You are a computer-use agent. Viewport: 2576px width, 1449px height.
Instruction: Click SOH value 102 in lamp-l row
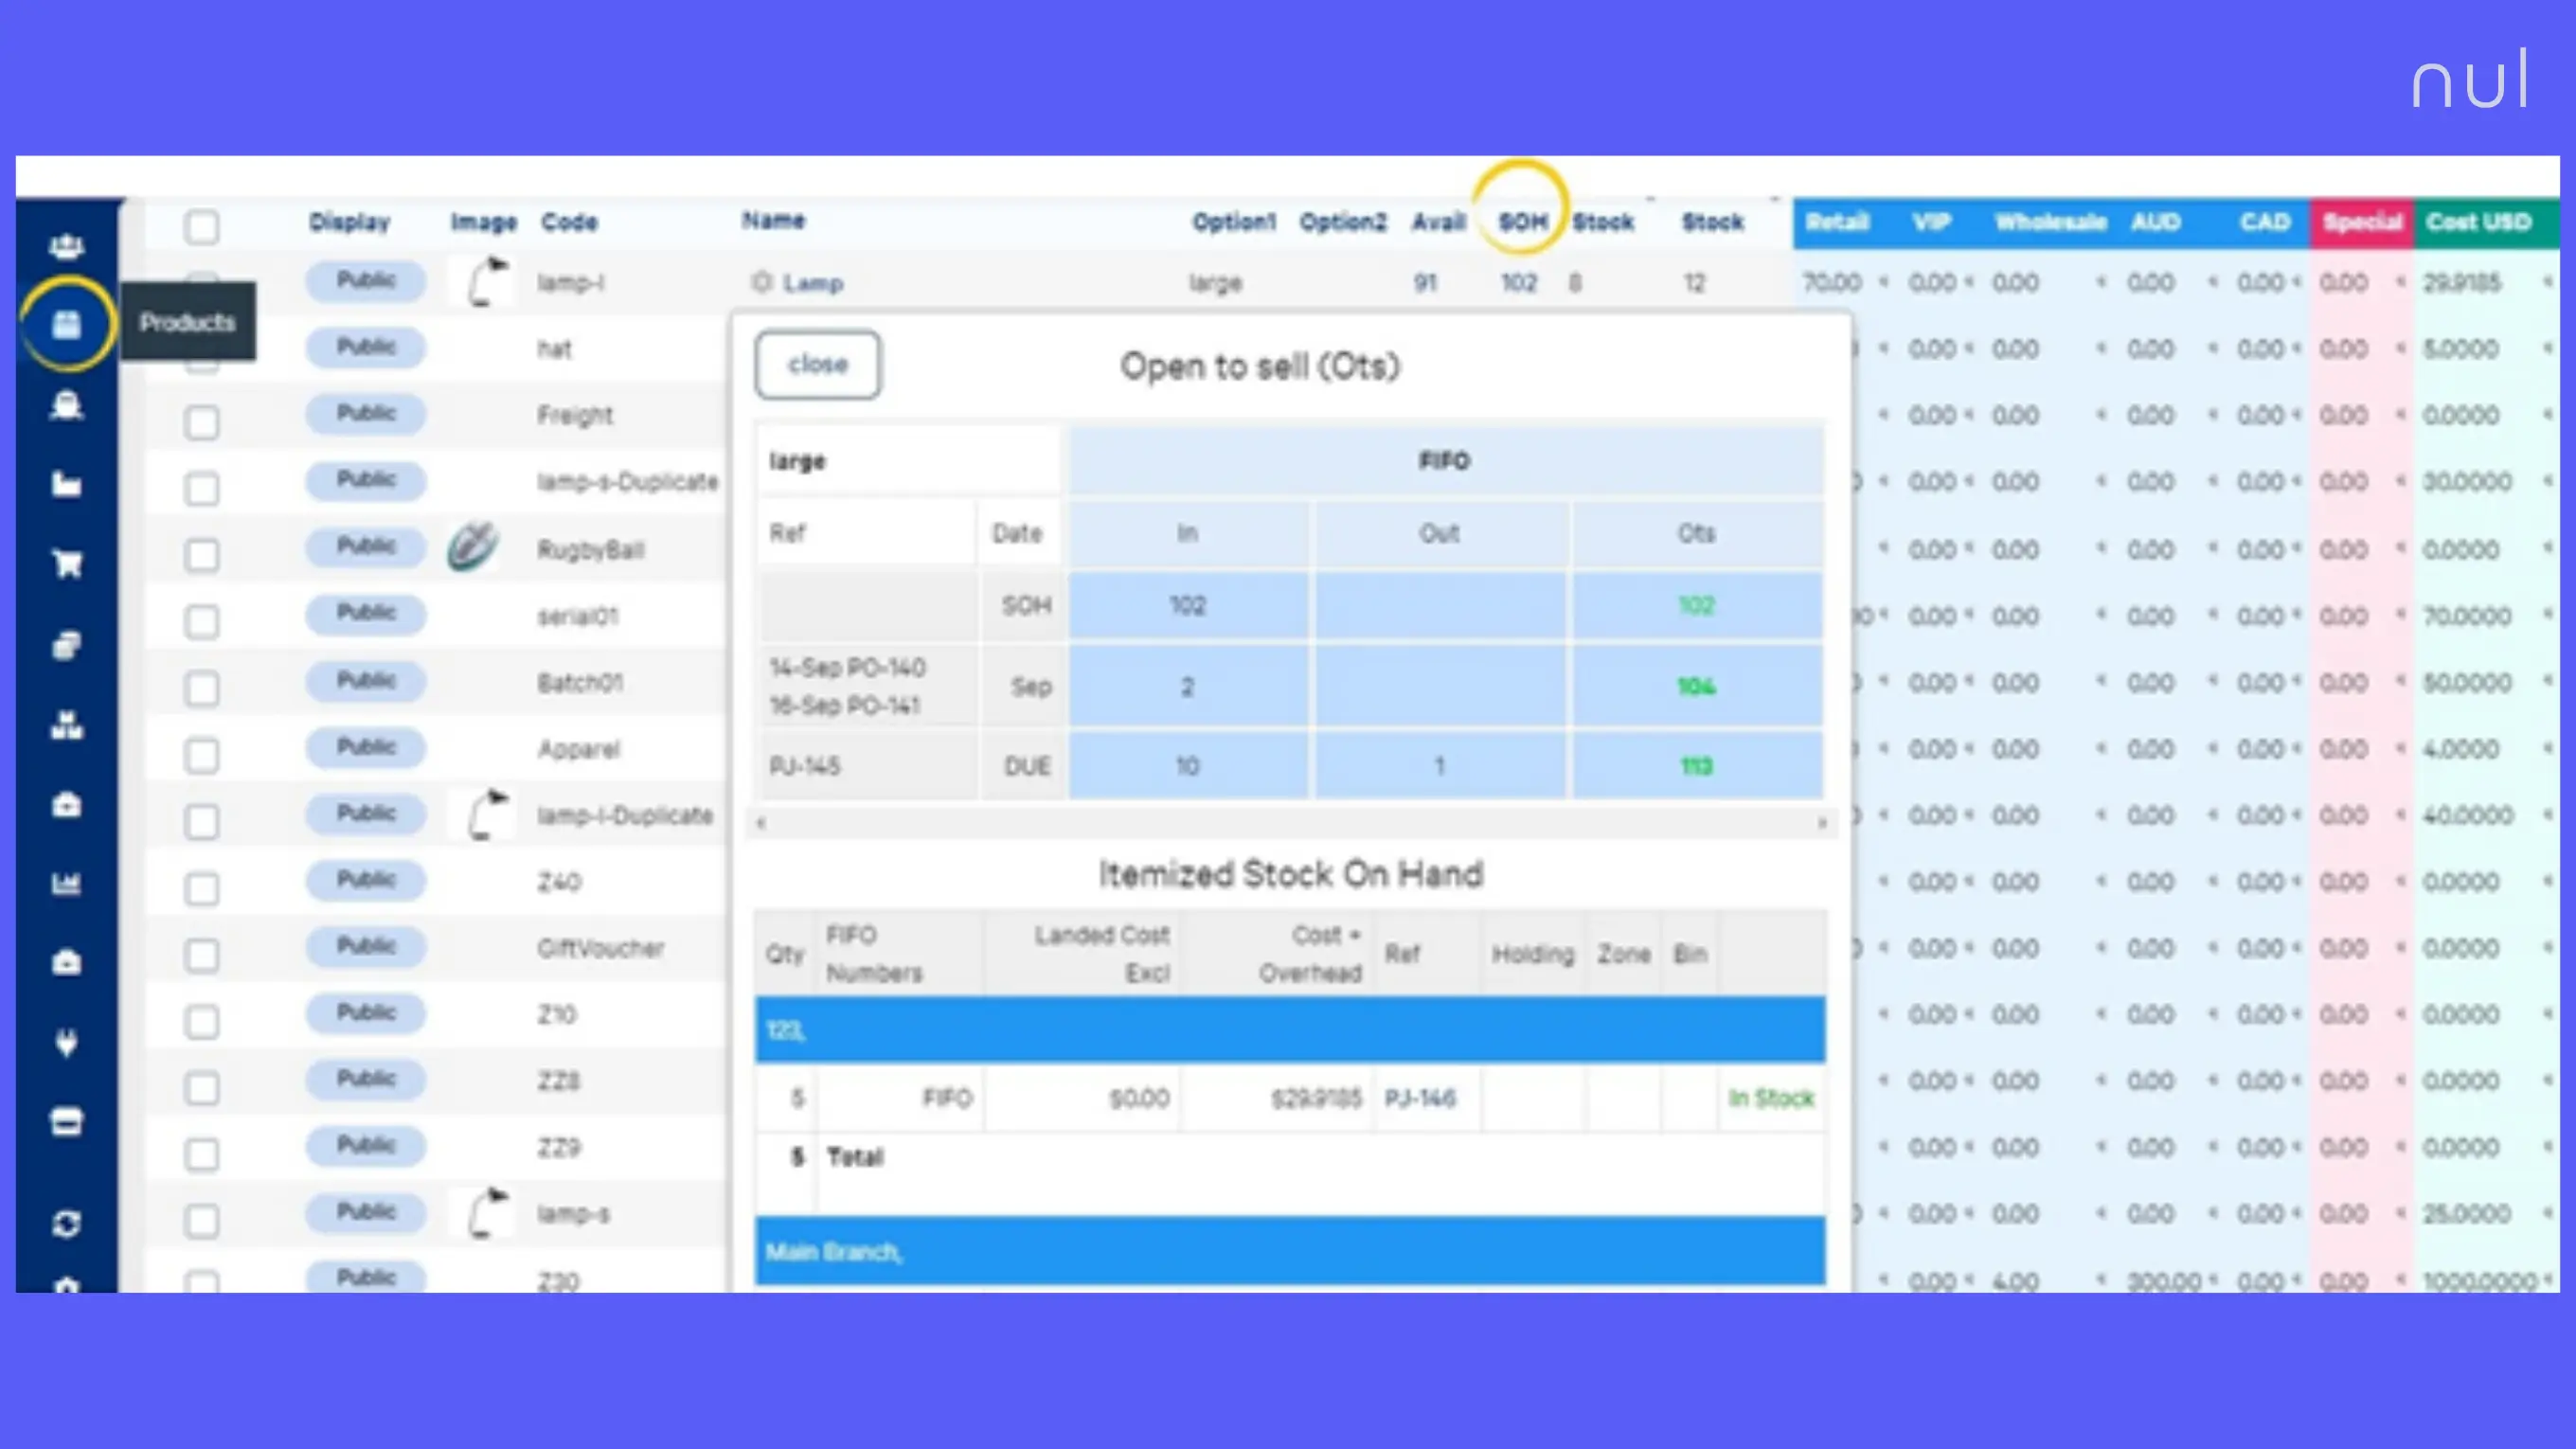coord(1518,283)
